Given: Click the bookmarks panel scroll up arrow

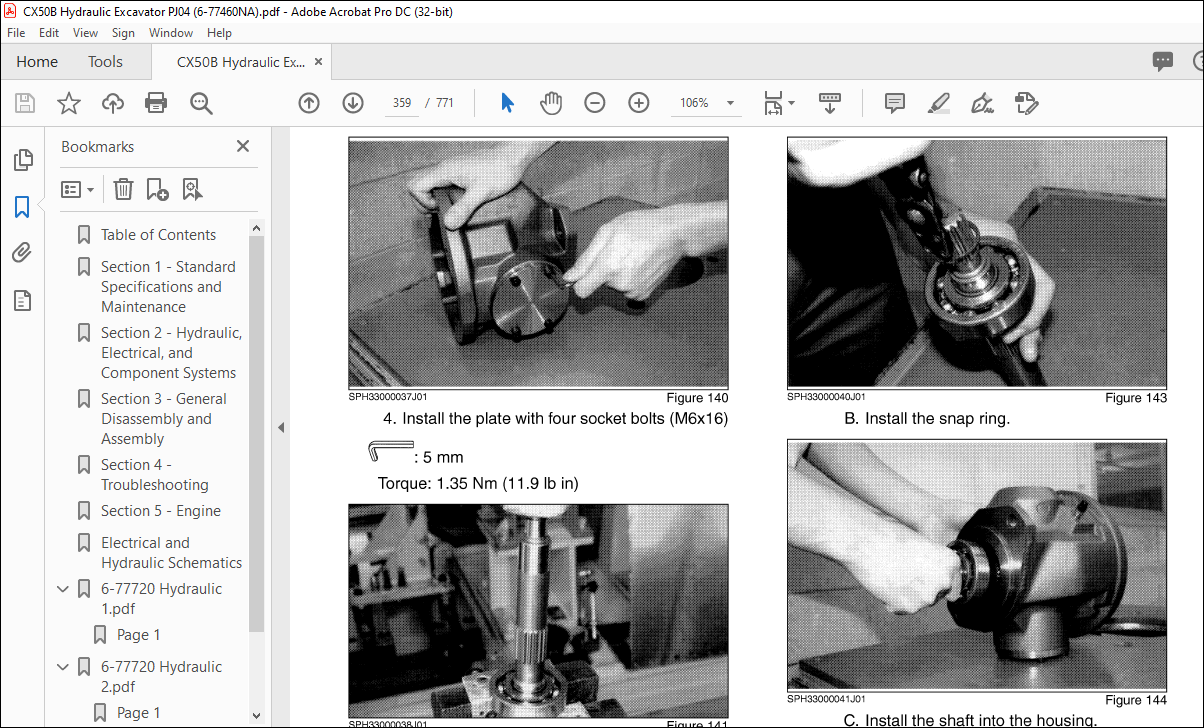Looking at the screenshot, I should pyautogui.click(x=257, y=229).
